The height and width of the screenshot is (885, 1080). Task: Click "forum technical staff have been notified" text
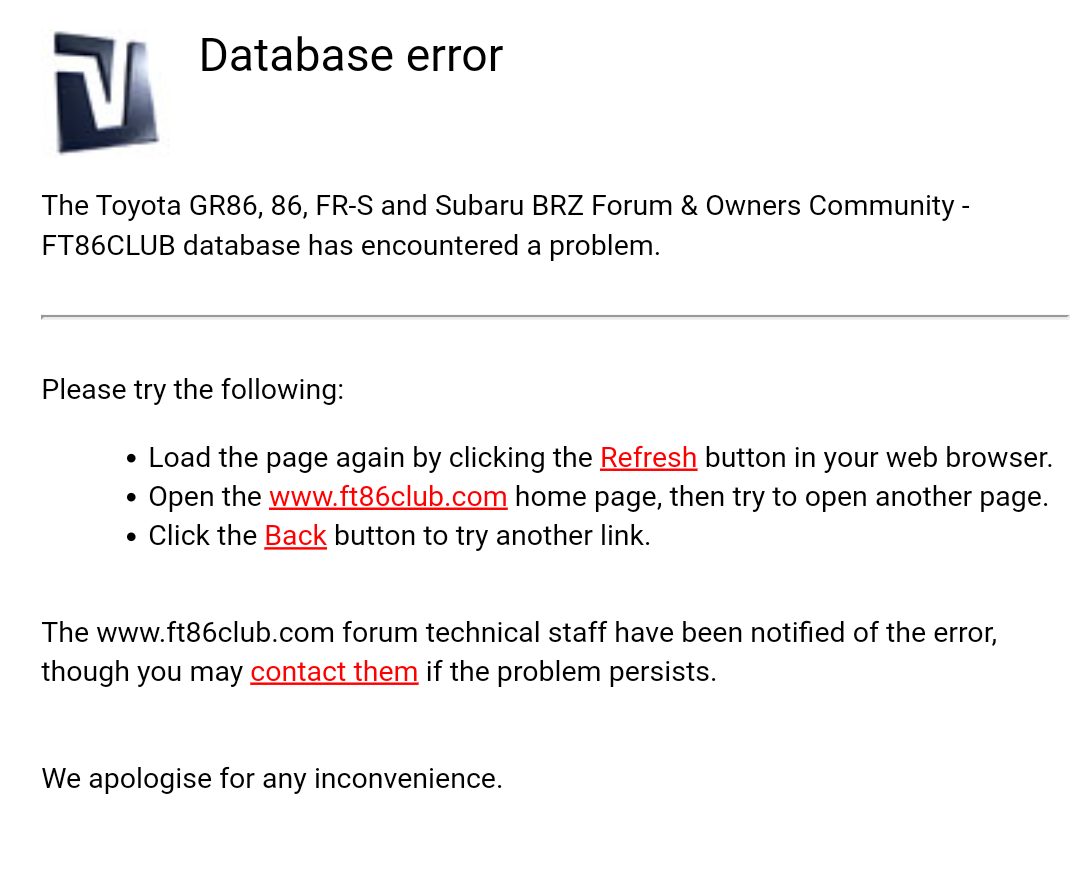(600, 632)
